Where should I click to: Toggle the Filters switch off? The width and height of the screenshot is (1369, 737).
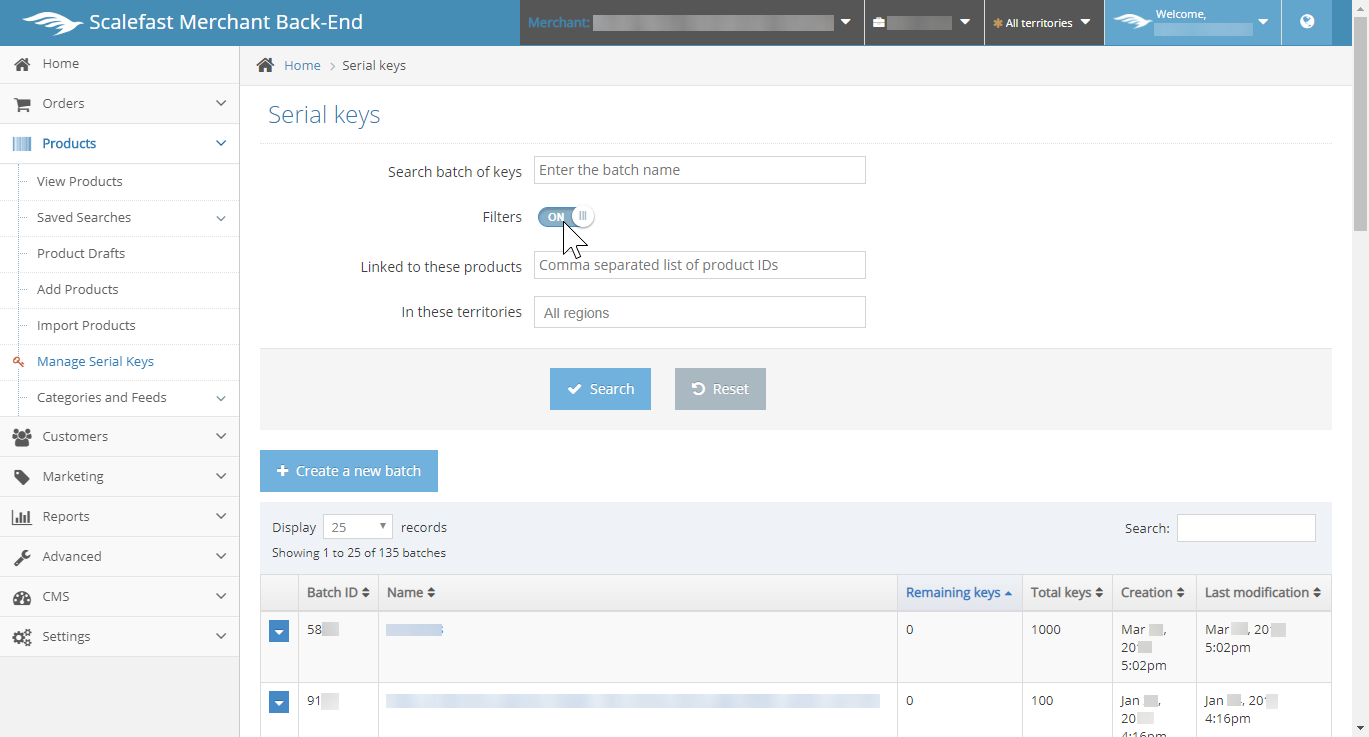(566, 217)
